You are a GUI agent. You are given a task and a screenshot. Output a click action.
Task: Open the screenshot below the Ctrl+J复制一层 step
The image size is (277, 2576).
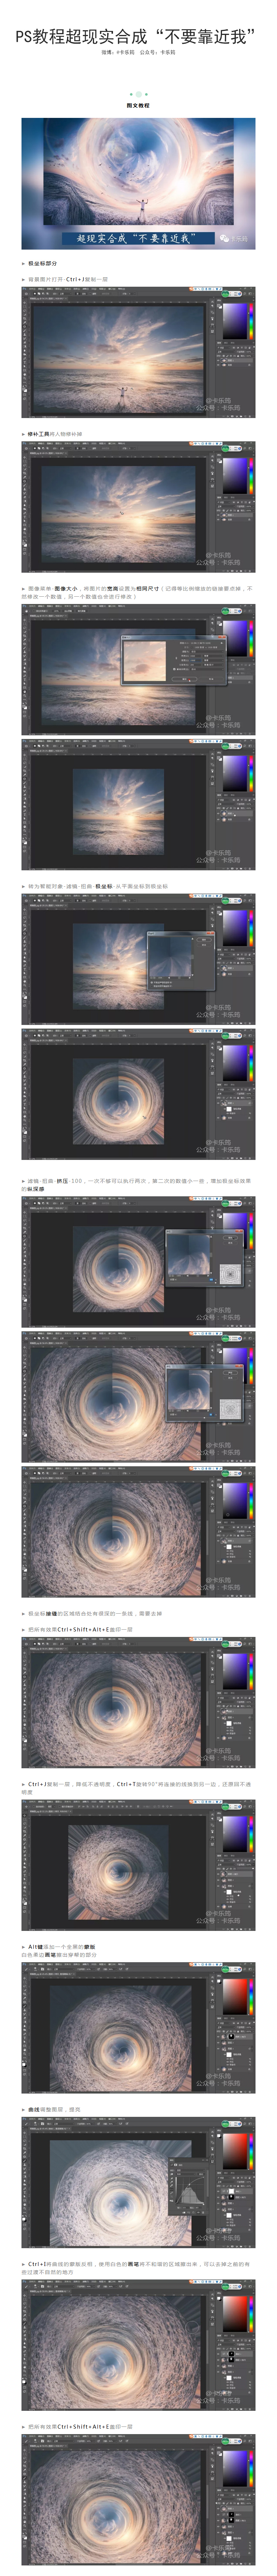(x=138, y=352)
